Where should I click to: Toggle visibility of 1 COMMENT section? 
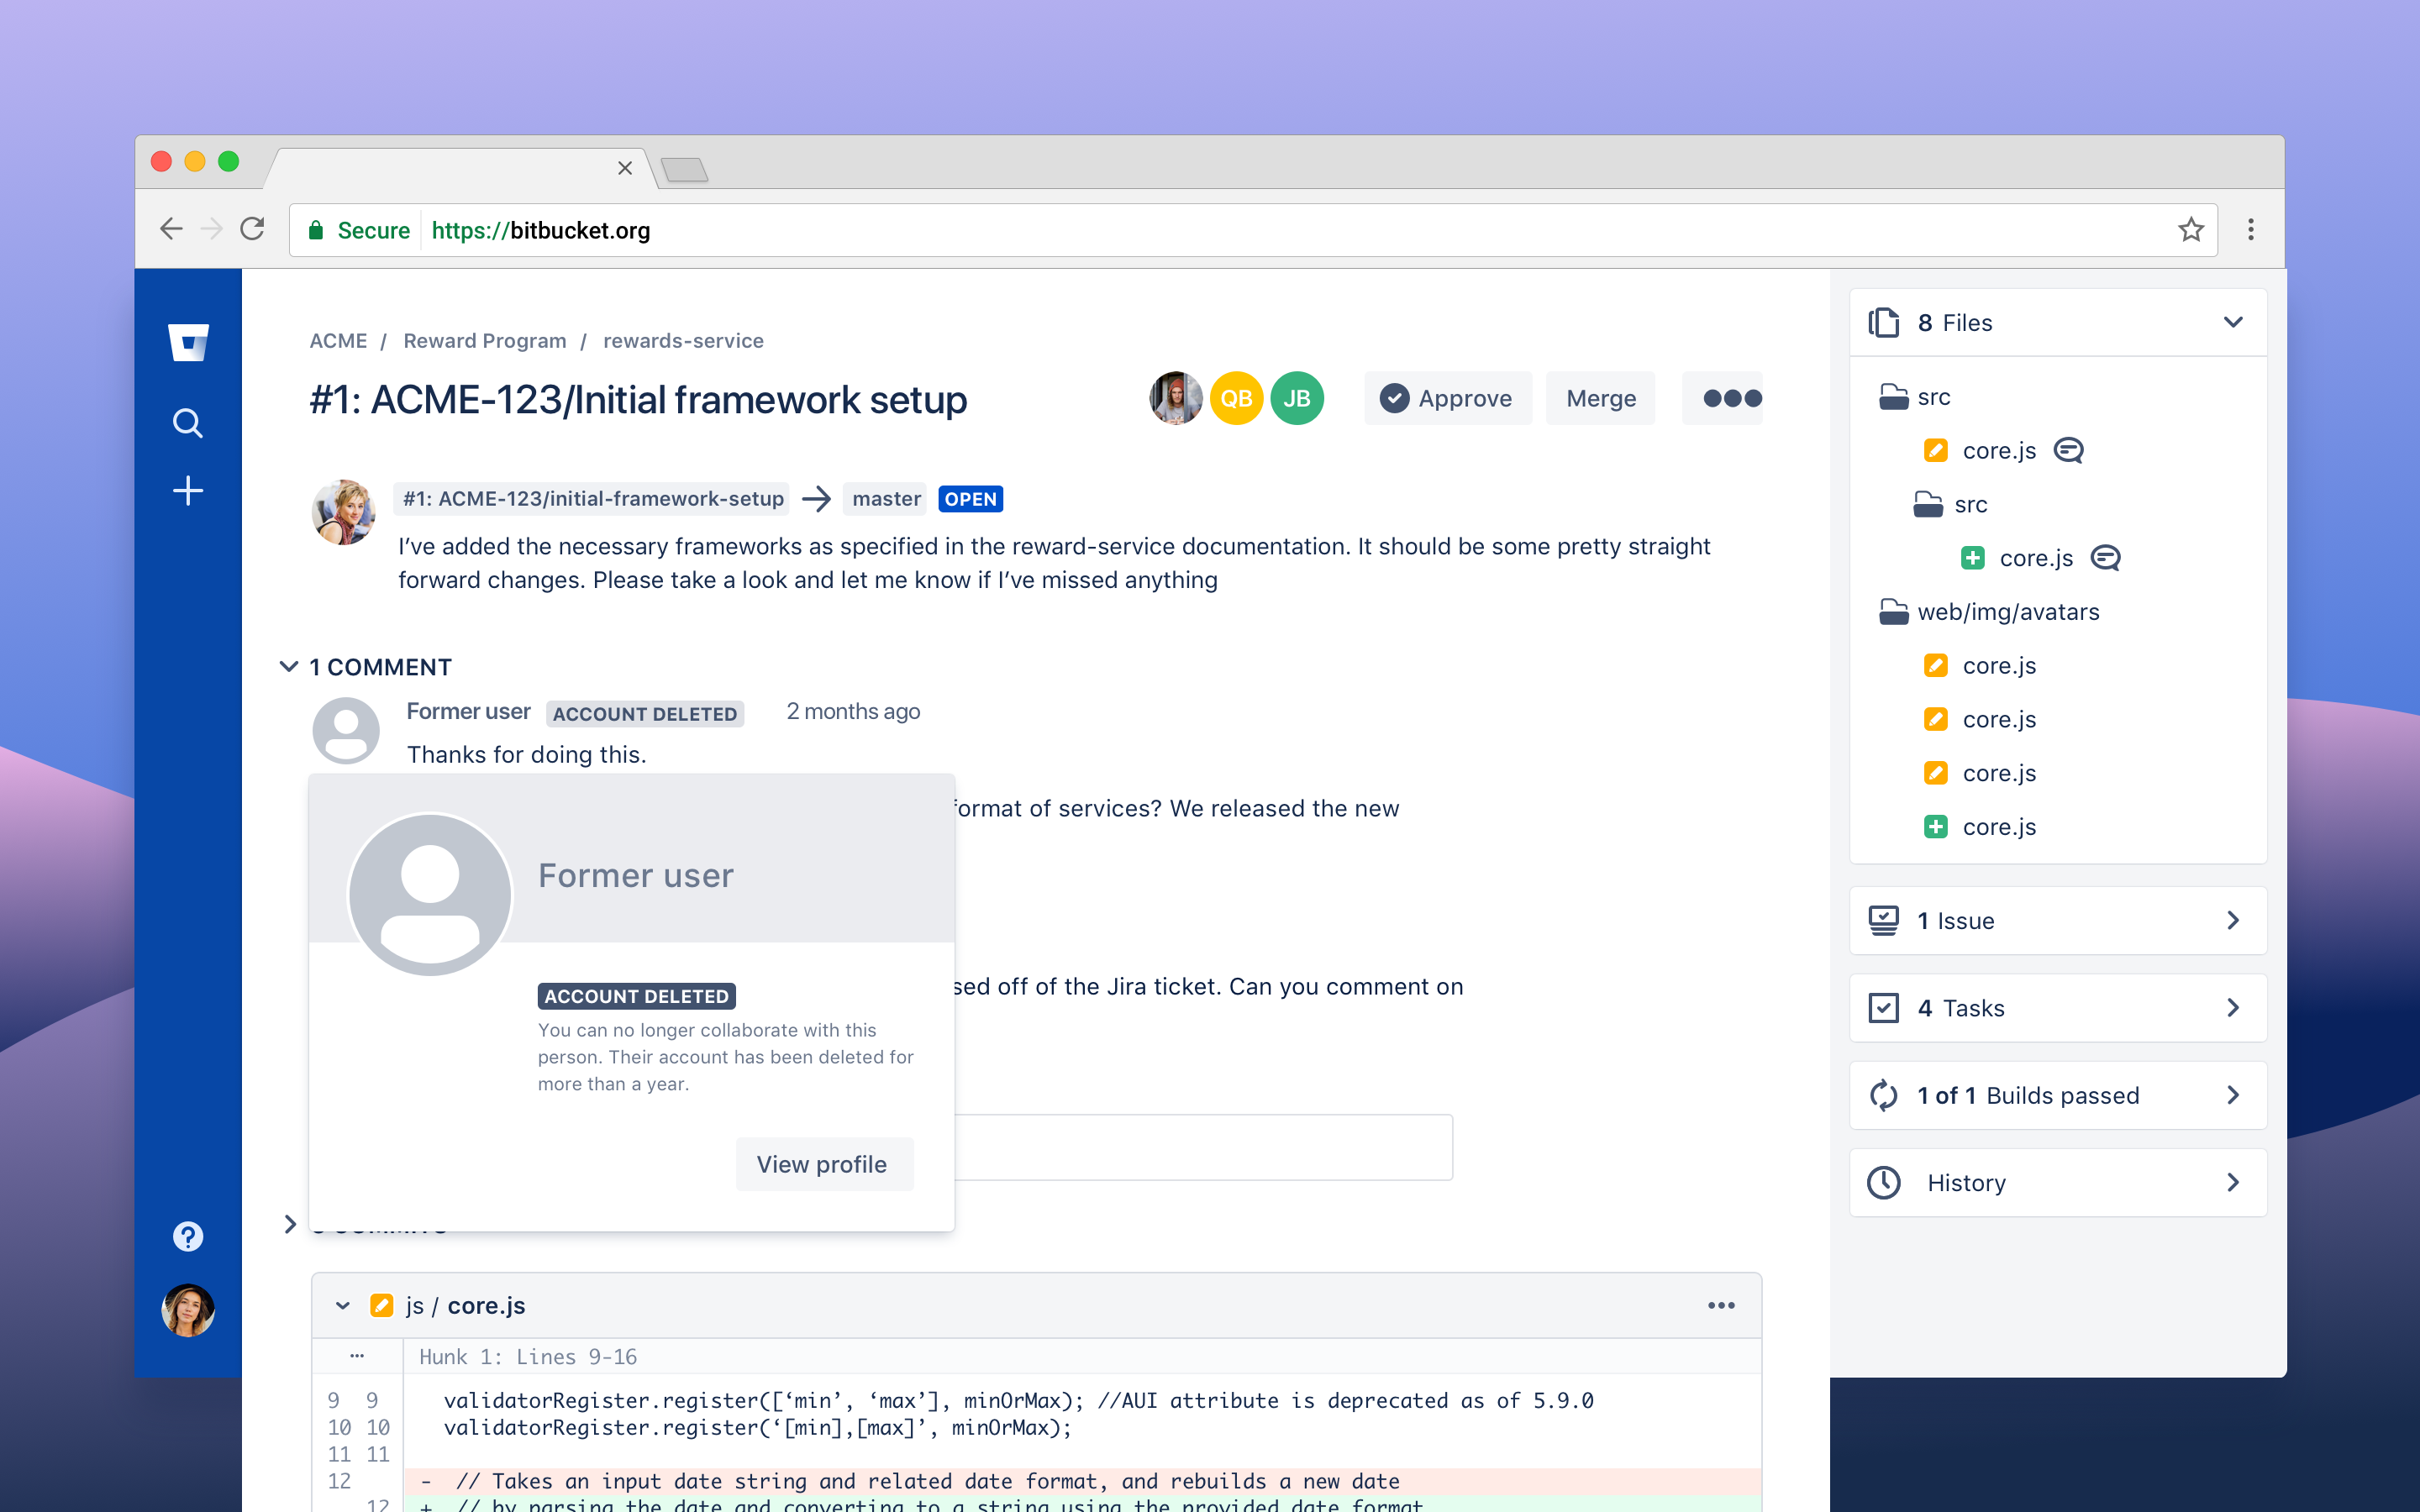(x=291, y=667)
